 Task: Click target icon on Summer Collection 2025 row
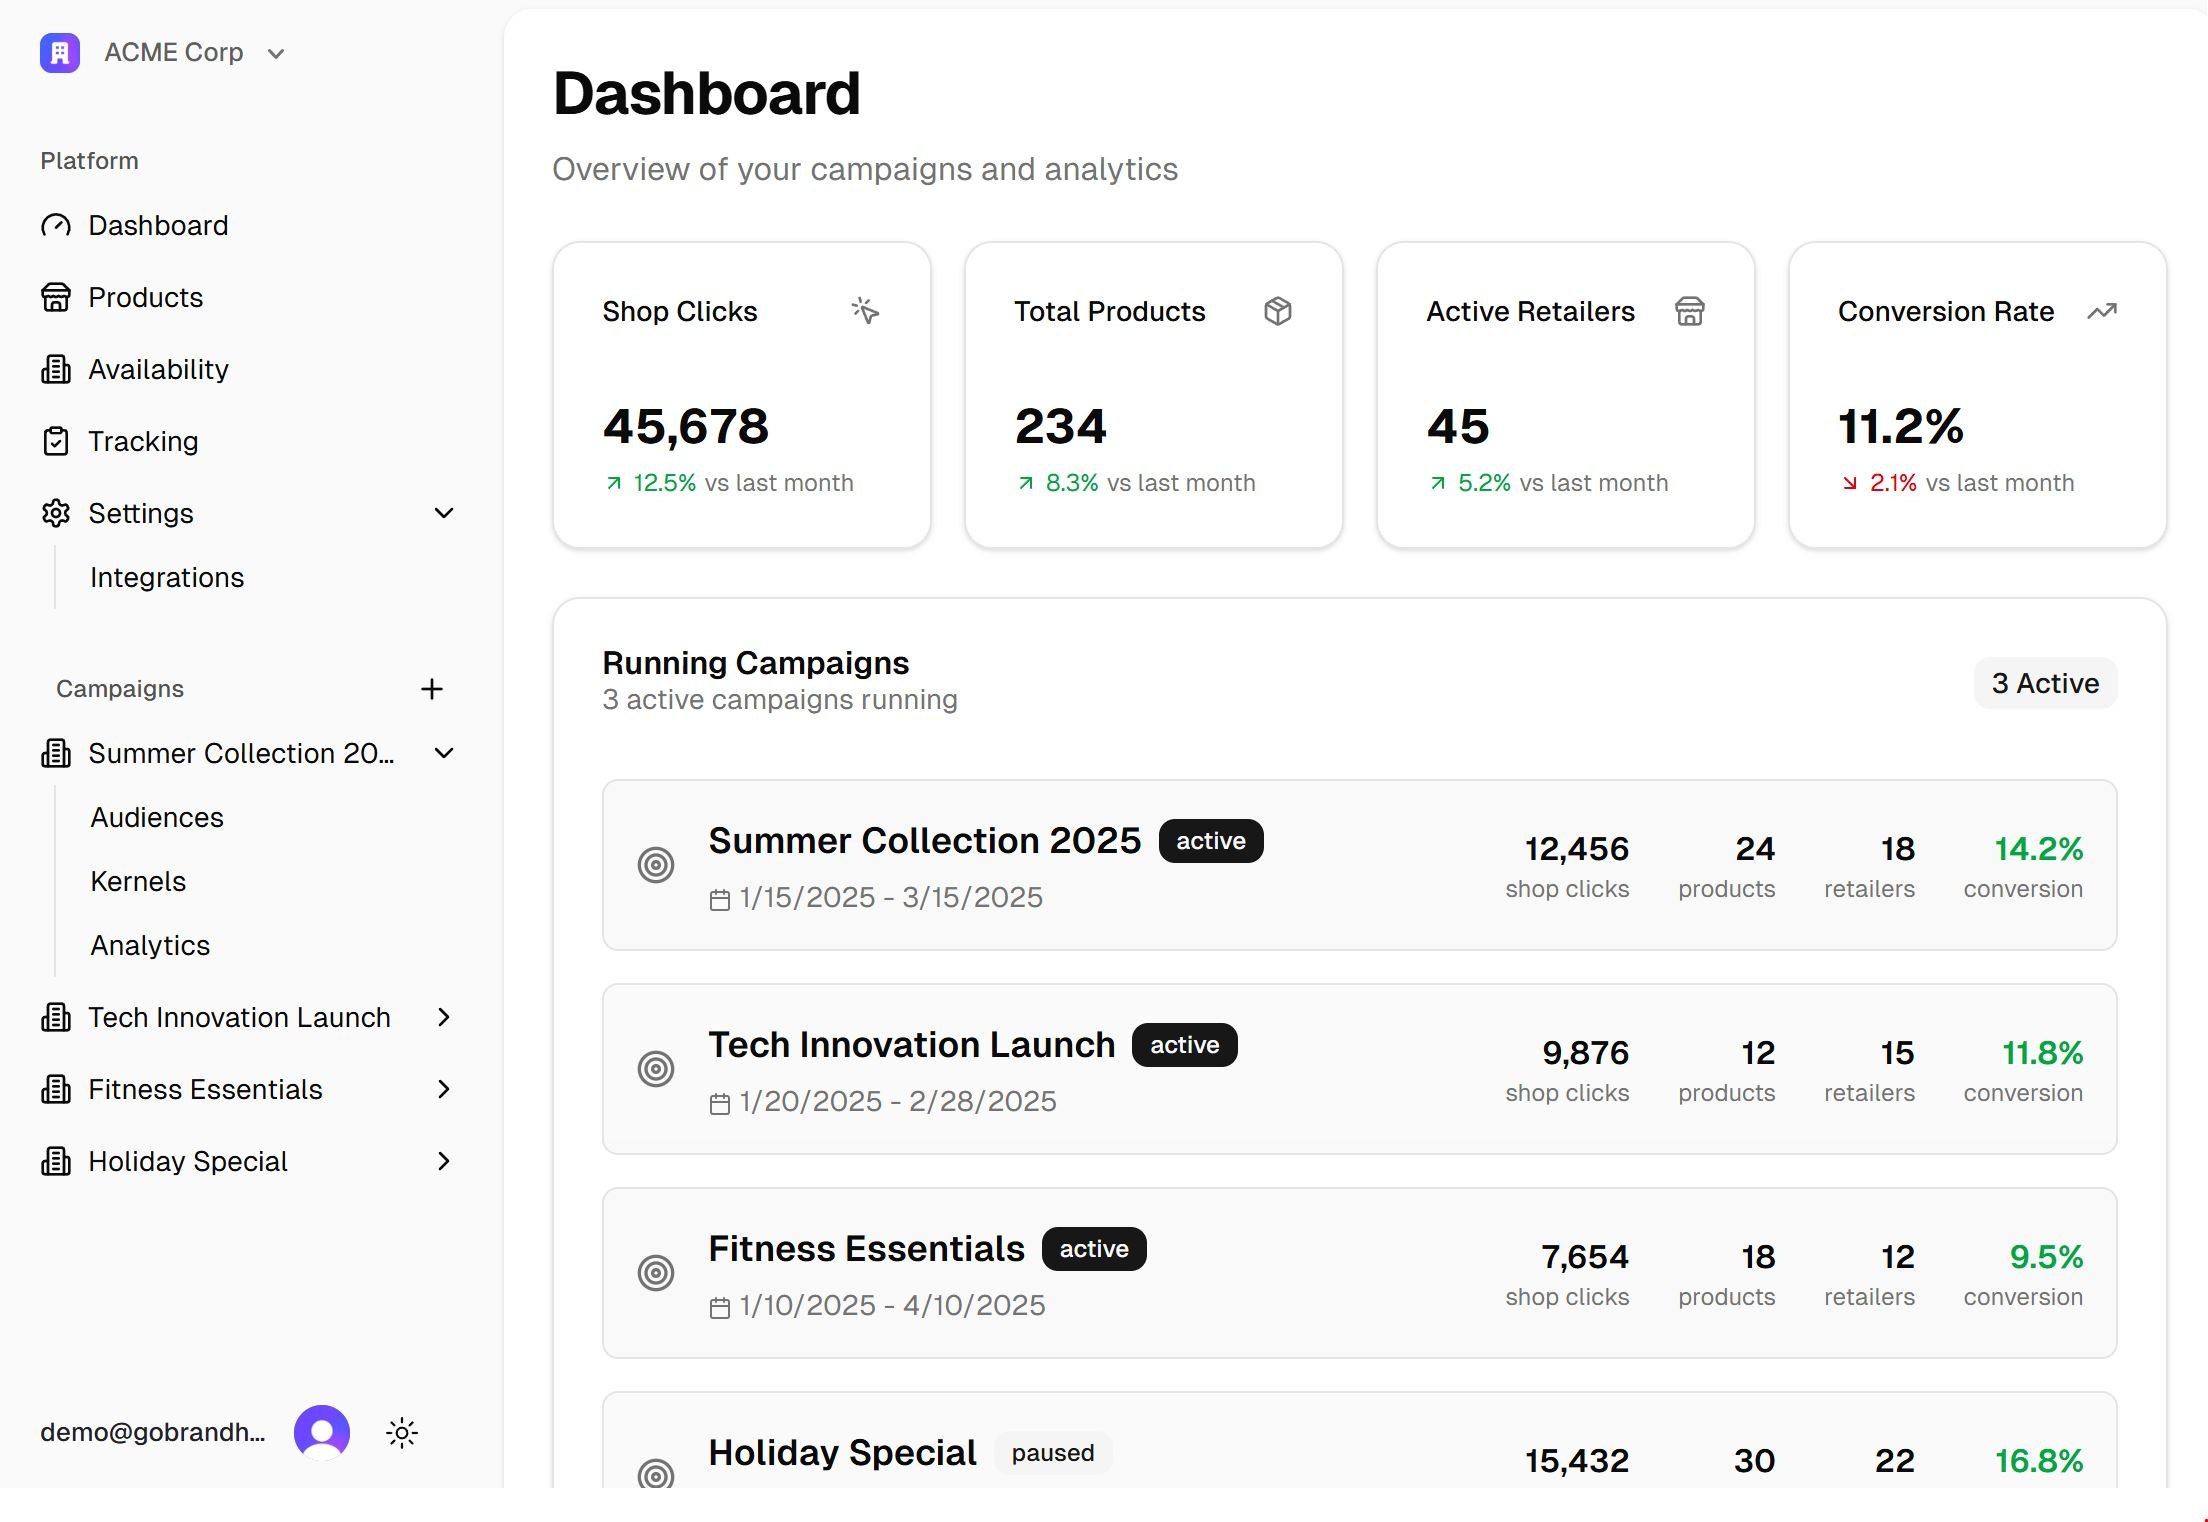coord(656,865)
